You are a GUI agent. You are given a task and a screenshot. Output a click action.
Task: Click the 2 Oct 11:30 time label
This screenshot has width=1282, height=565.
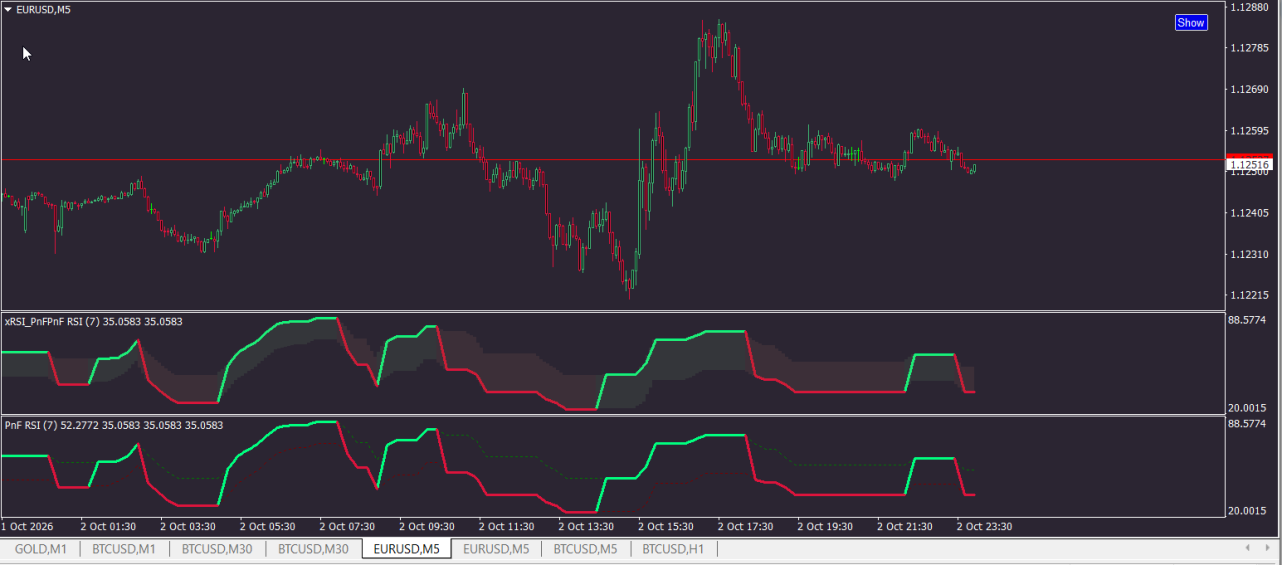pos(506,526)
